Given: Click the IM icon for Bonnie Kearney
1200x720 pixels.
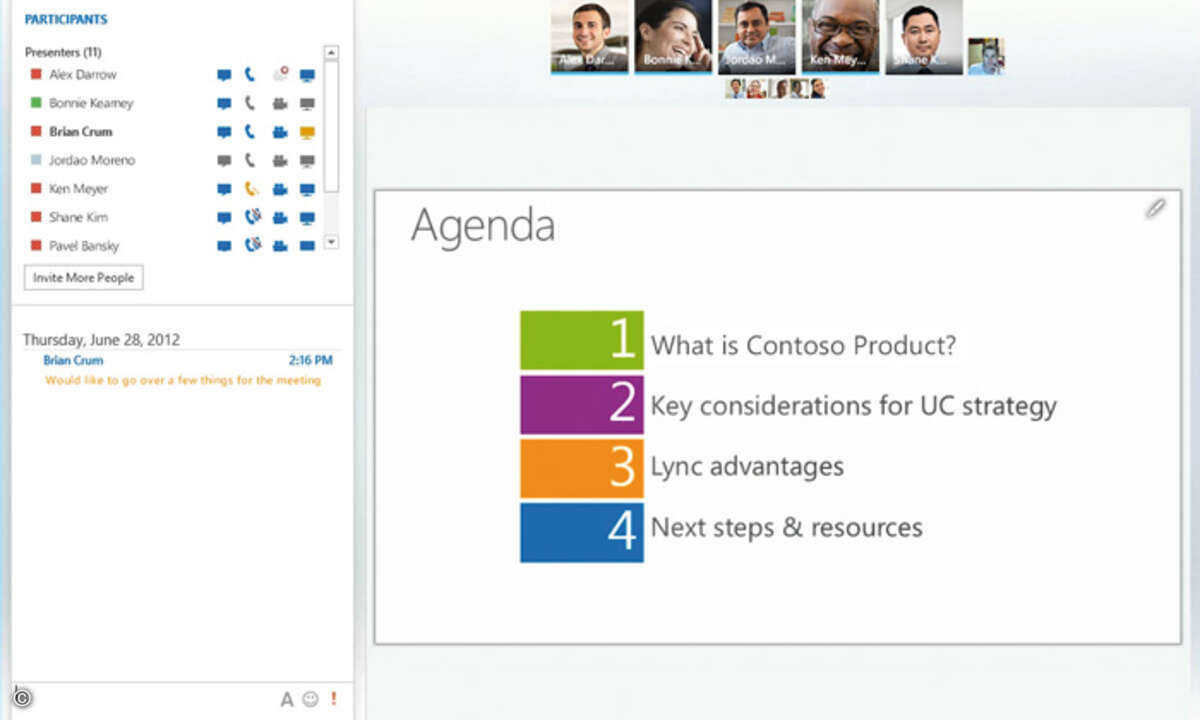Looking at the screenshot, I should pos(224,103).
